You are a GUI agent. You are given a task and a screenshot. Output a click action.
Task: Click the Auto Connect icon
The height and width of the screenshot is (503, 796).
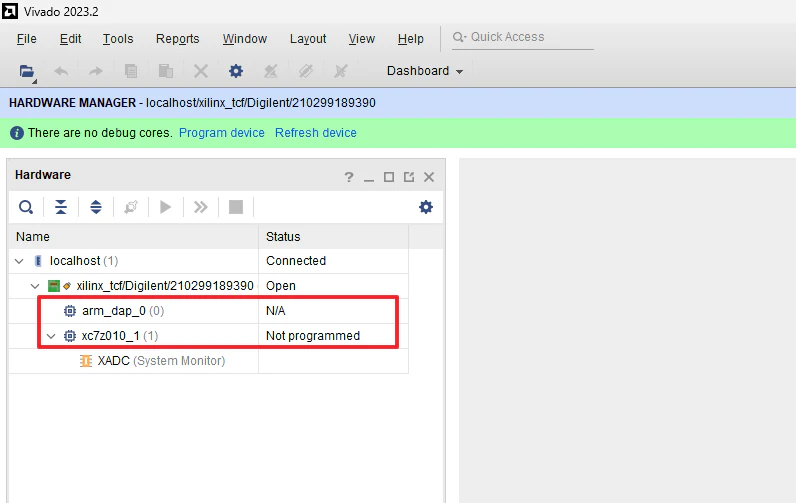pyautogui.click(x=131, y=207)
